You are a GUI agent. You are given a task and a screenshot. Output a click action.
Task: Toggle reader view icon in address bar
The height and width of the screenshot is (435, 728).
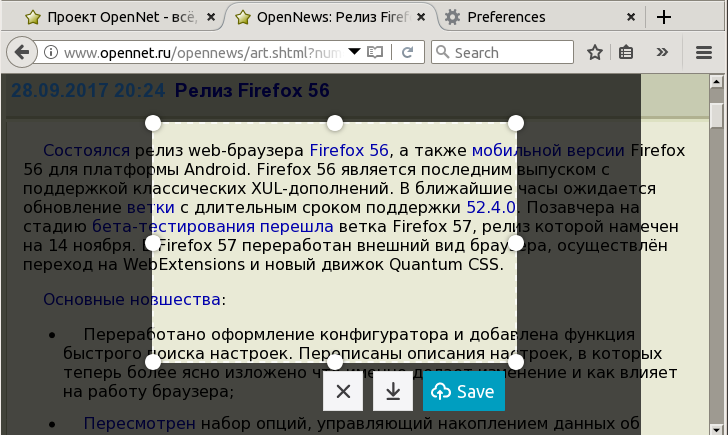coord(375,52)
